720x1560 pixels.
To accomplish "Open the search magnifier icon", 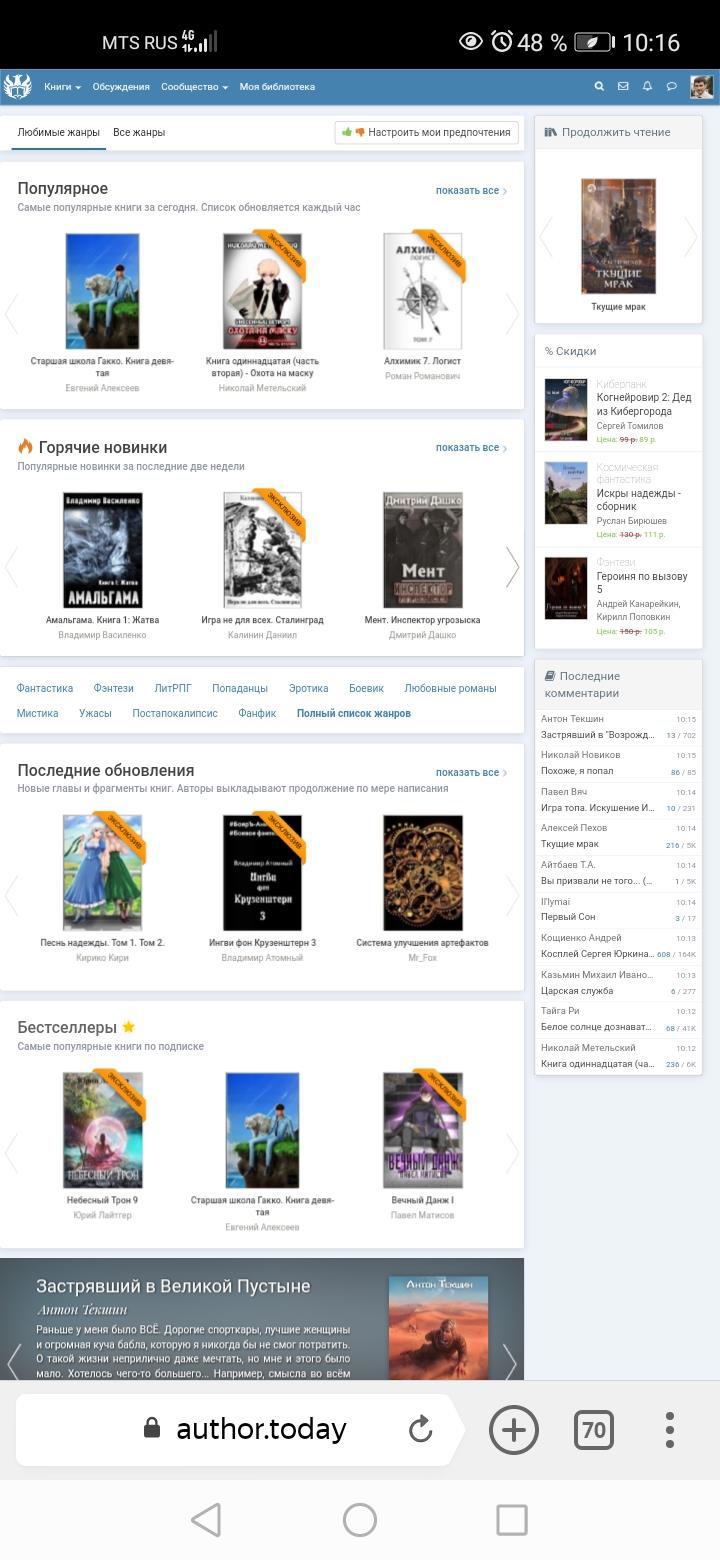I will 599,87.
